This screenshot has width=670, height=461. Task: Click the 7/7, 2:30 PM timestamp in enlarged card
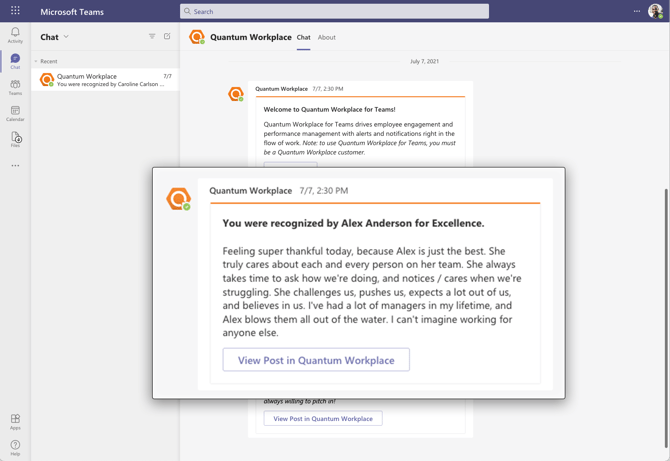pyautogui.click(x=323, y=191)
